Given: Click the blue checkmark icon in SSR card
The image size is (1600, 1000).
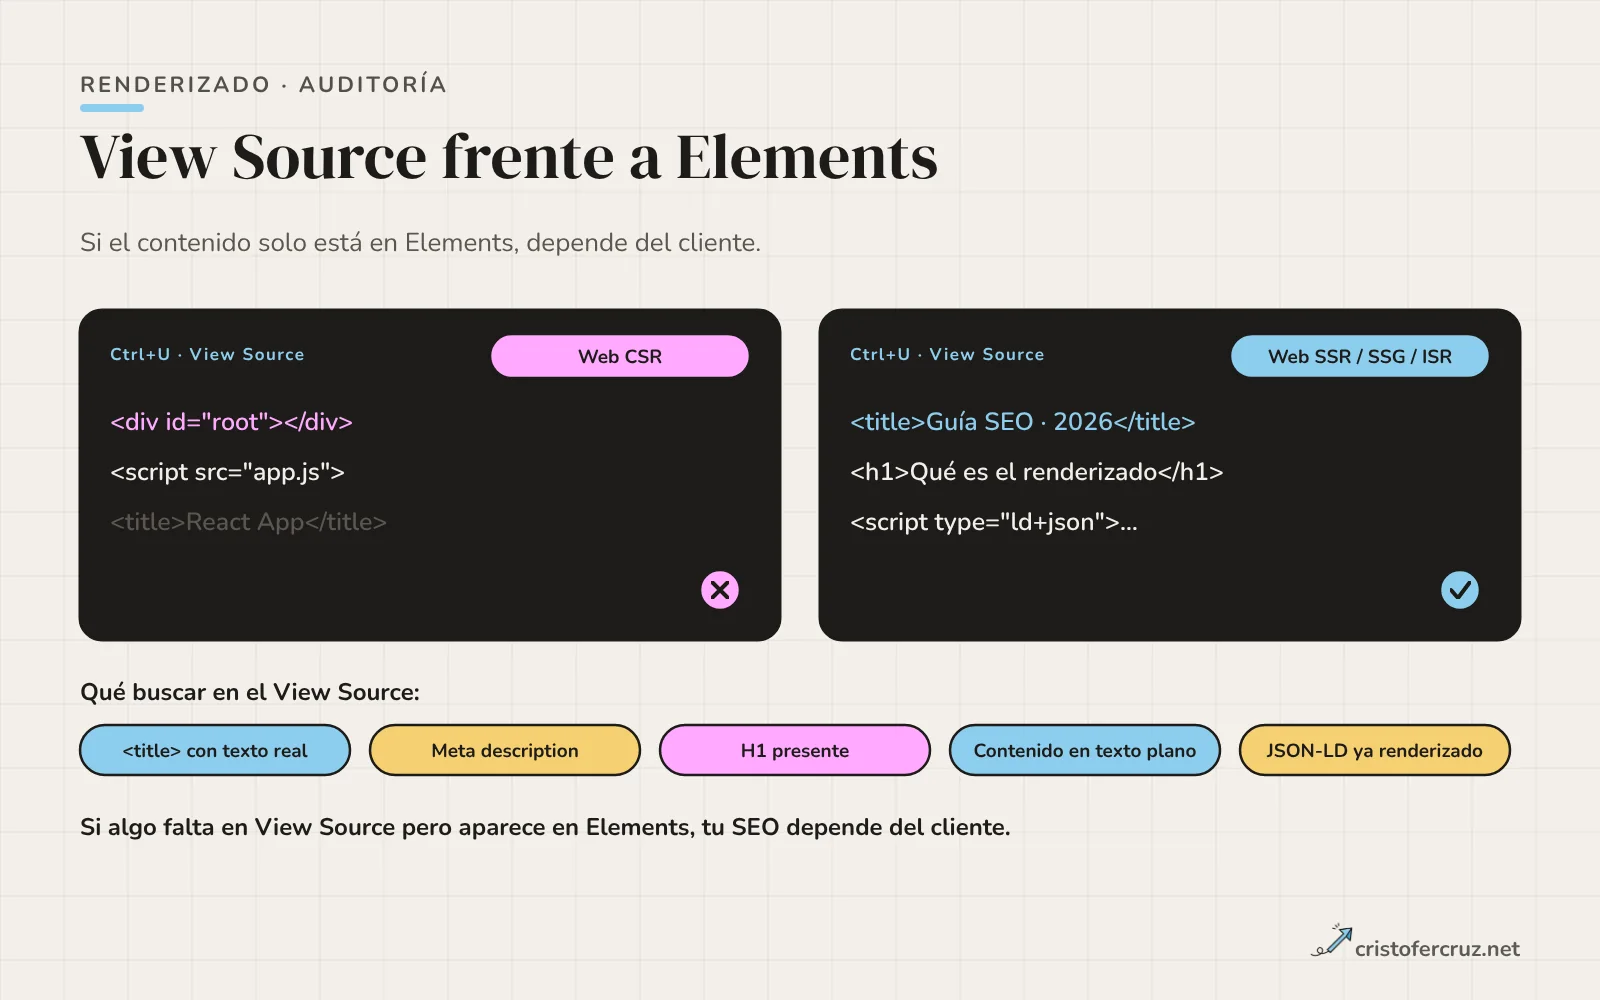Looking at the screenshot, I should (1460, 590).
